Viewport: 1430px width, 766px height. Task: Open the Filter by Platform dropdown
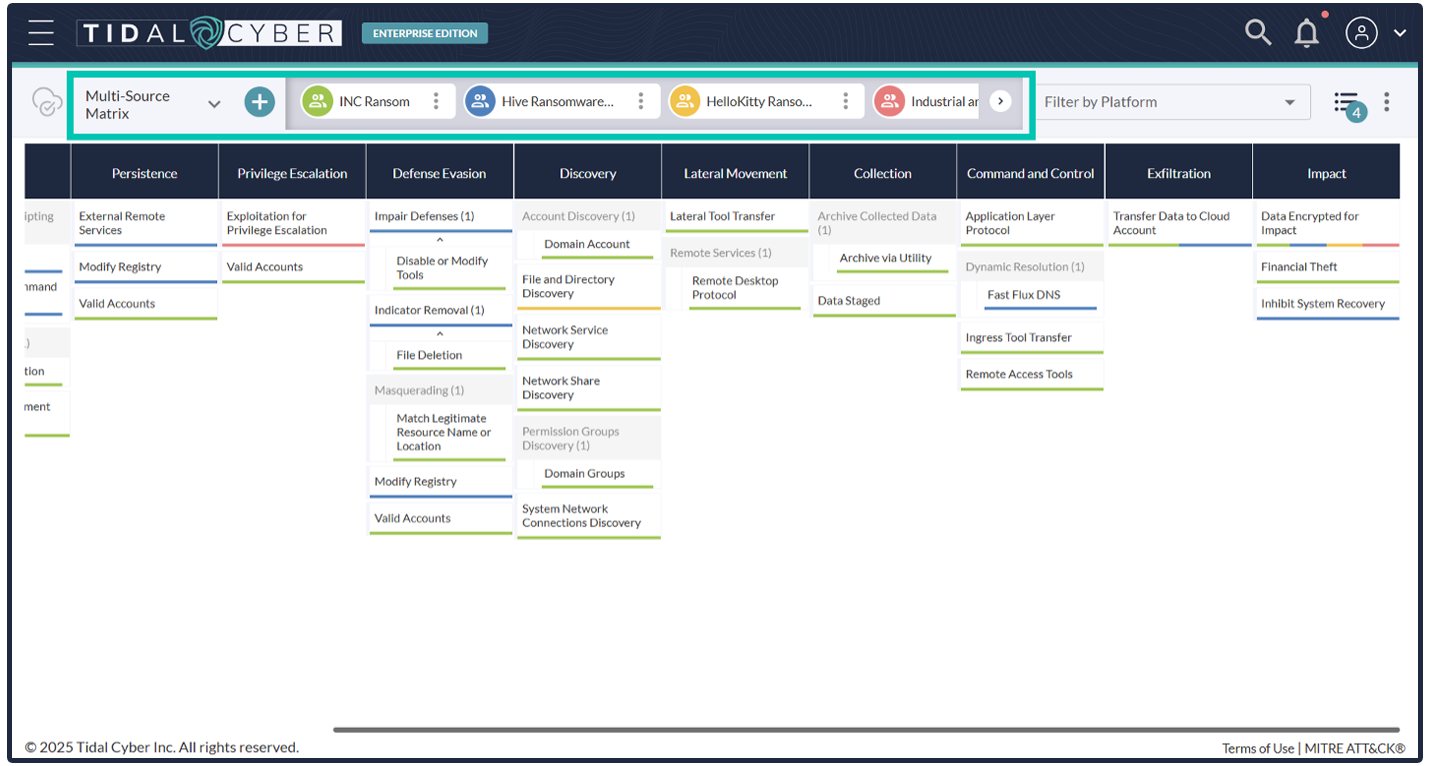(1169, 102)
